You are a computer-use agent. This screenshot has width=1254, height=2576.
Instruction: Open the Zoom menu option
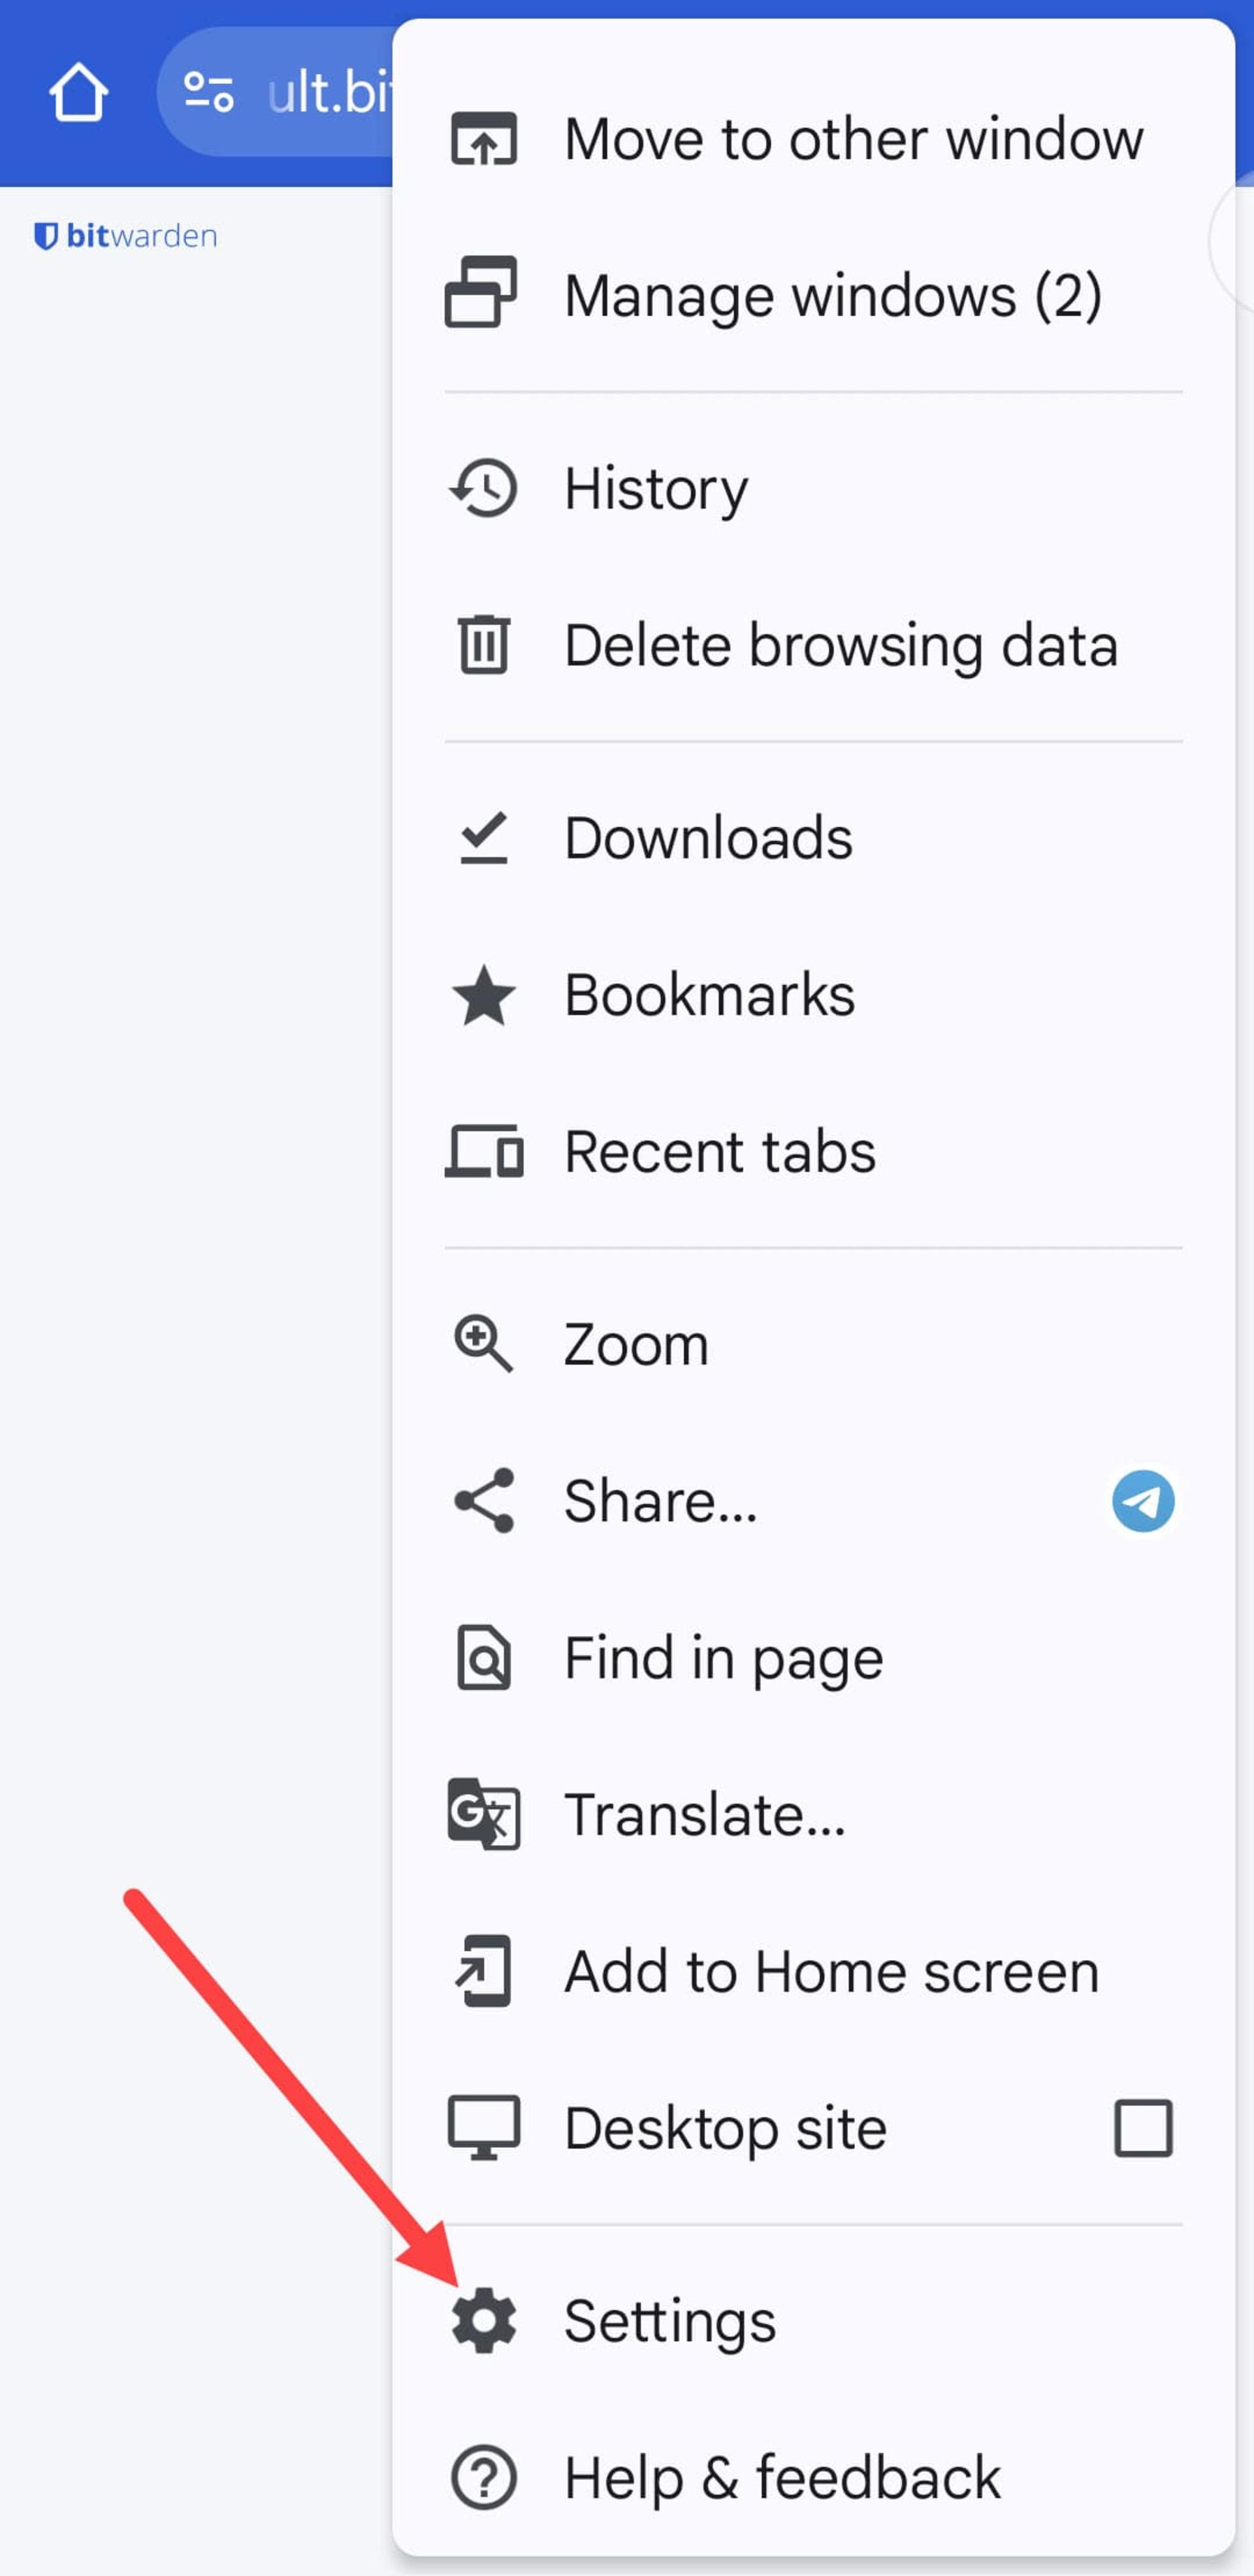pyautogui.click(x=813, y=1344)
